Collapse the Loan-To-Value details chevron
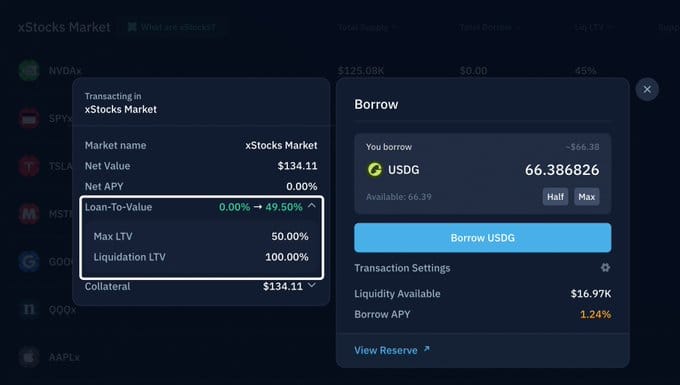This screenshot has width=680, height=385. 311,206
